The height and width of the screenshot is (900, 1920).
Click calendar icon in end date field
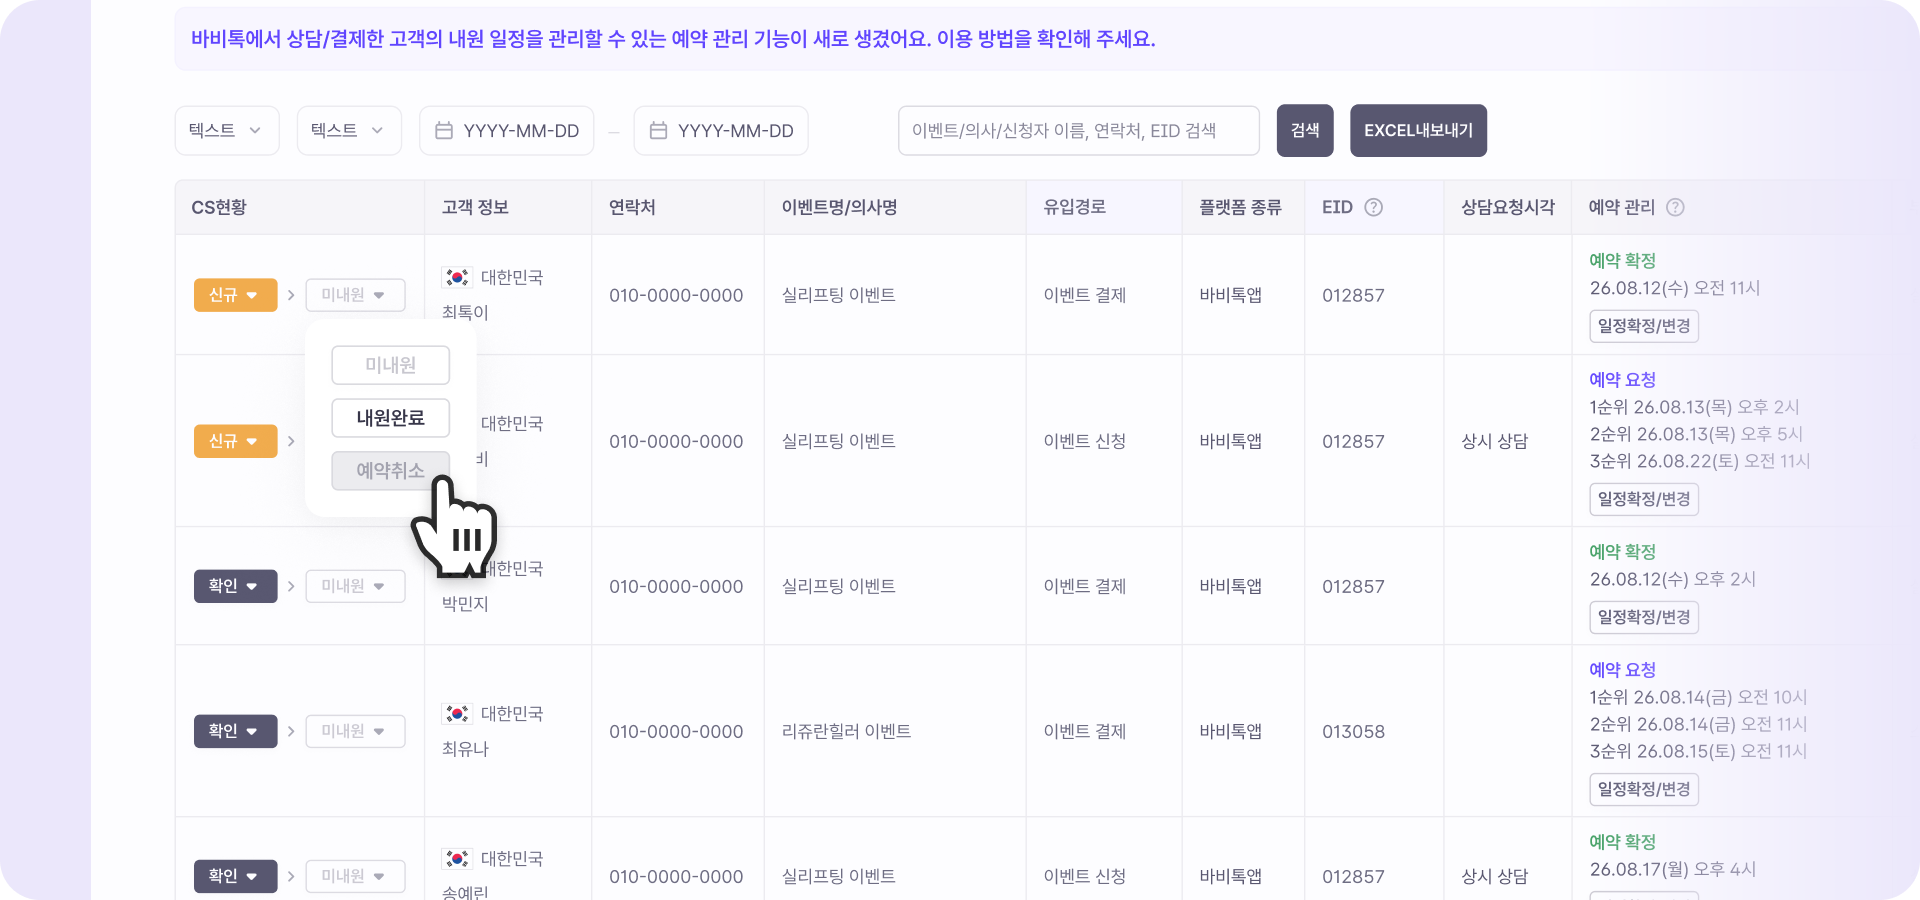point(658,131)
